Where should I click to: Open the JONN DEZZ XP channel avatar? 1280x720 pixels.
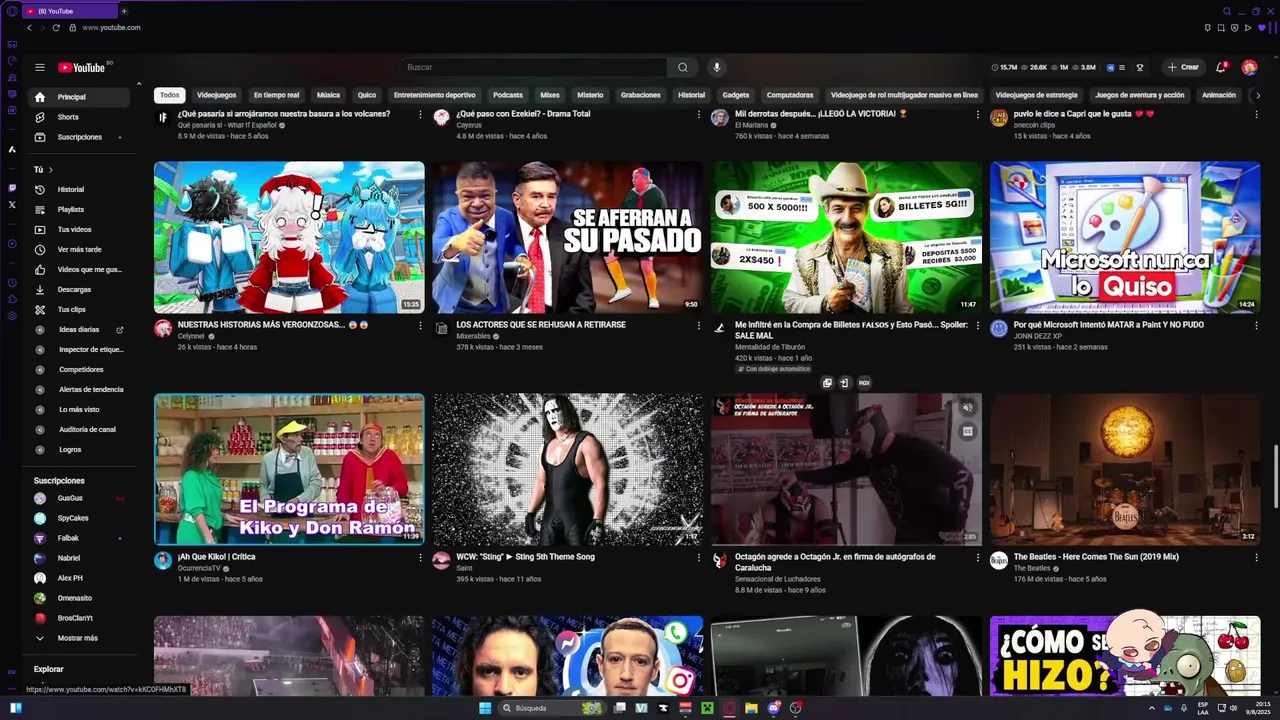point(998,328)
